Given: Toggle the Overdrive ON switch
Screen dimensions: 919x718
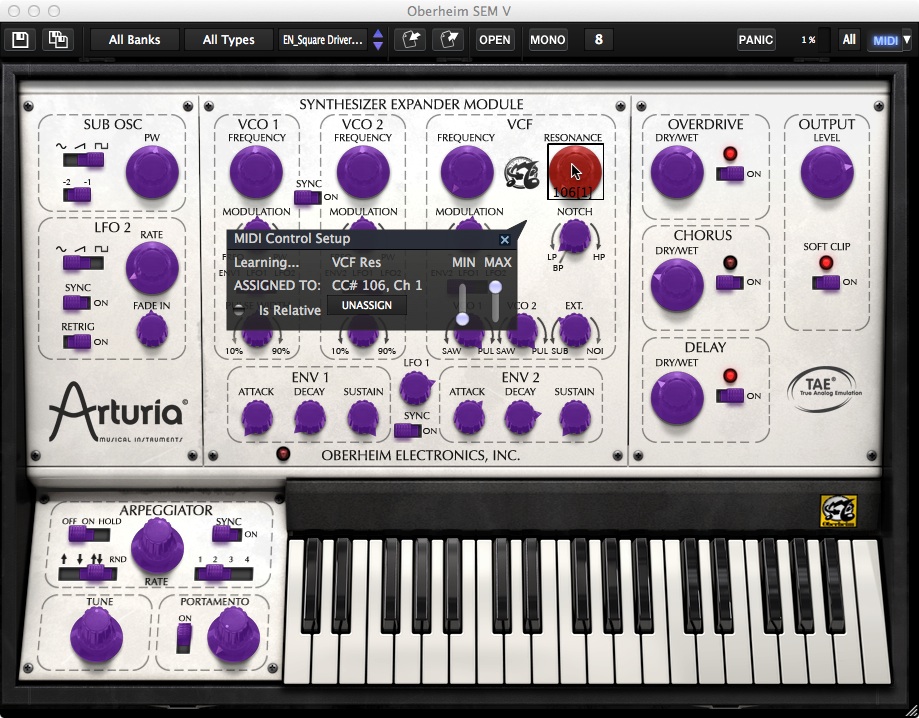Looking at the screenshot, I should (x=731, y=174).
